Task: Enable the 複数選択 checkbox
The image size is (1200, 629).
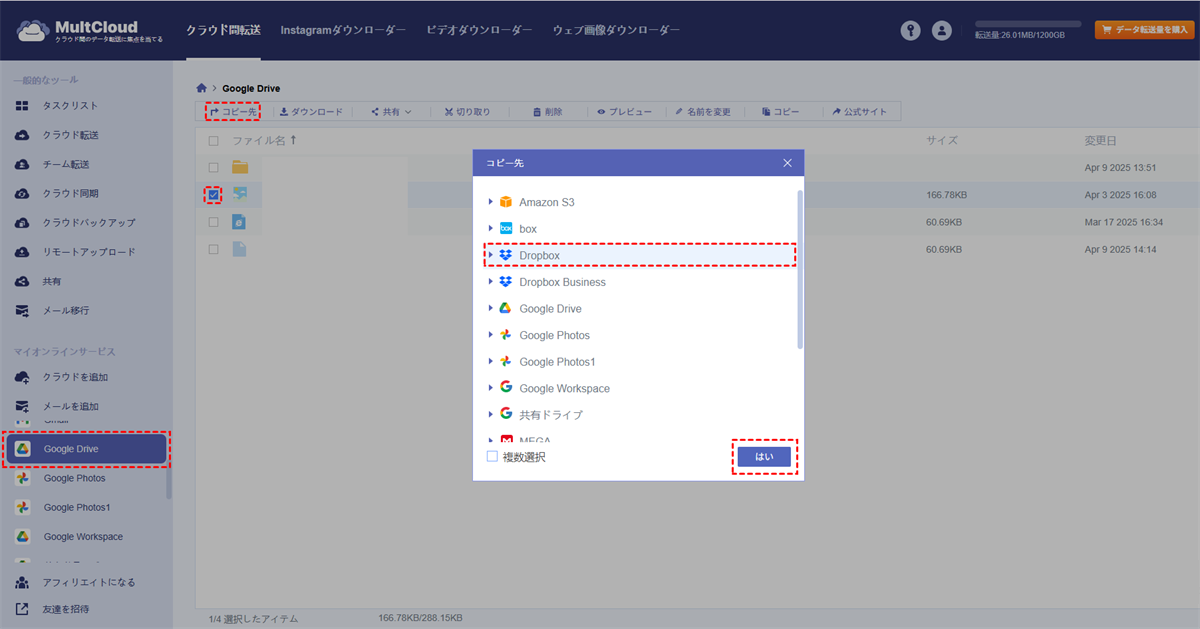Action: [x=492, y=456]
